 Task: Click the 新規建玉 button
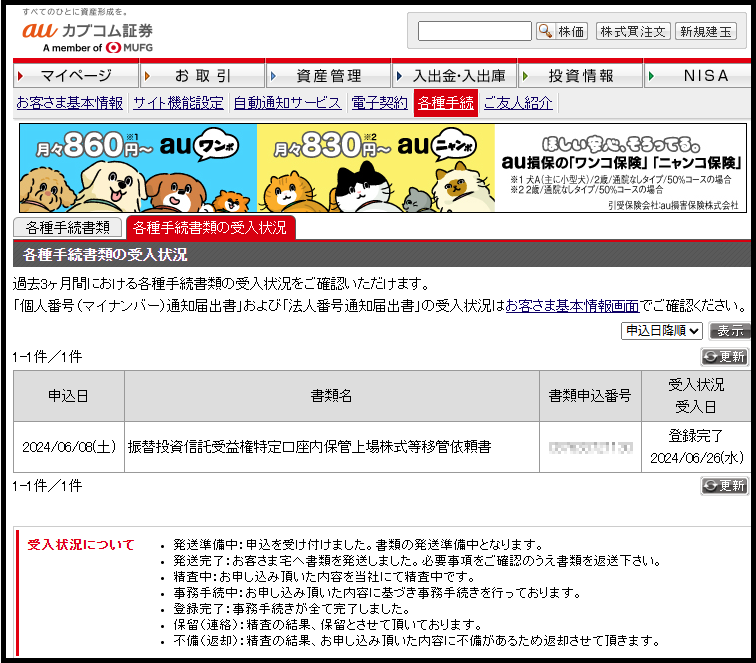tap(705, 31)
